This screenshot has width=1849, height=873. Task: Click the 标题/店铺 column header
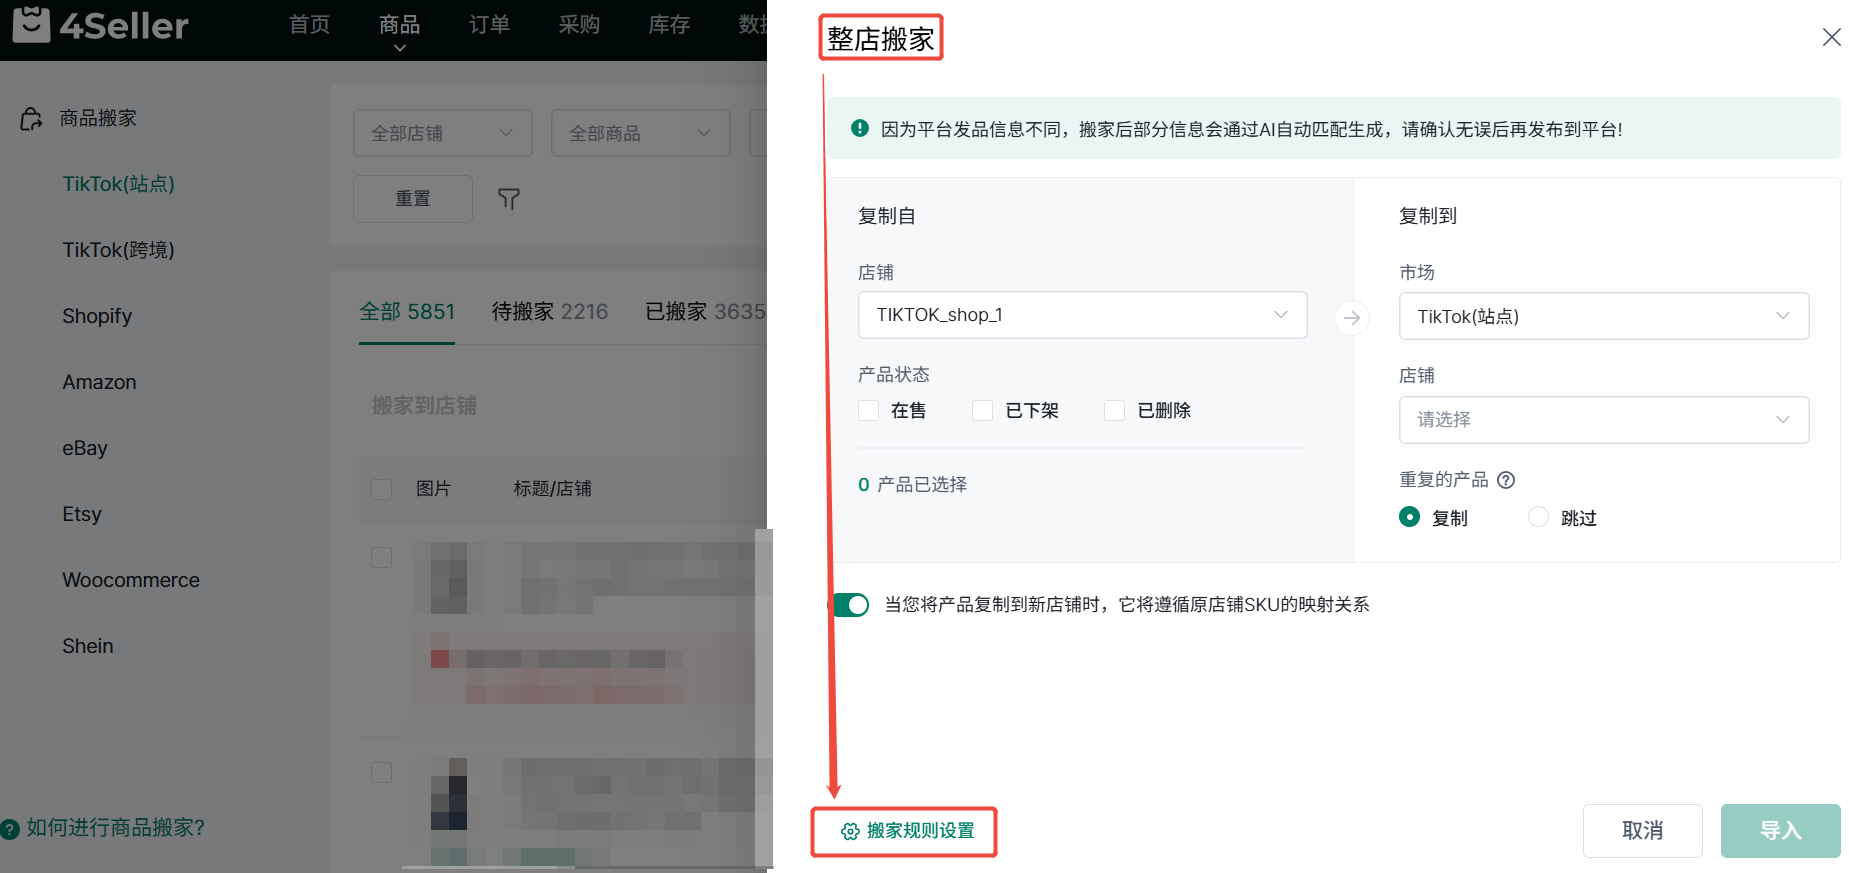point(552,488)
